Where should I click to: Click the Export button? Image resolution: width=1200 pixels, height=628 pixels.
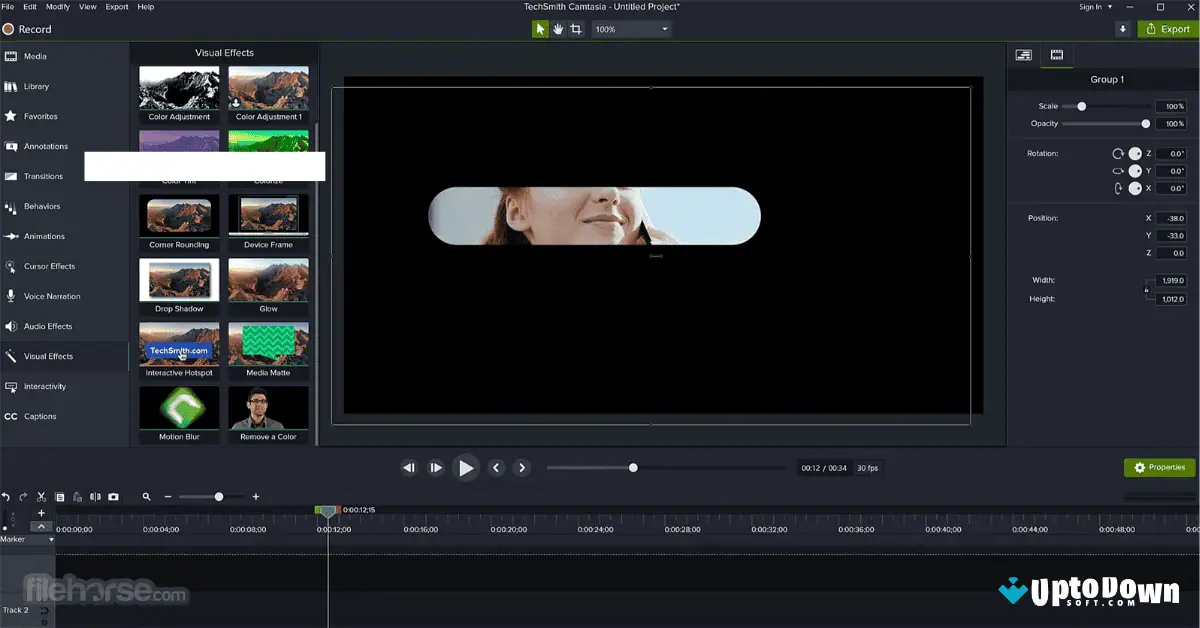click(1167, 29)
